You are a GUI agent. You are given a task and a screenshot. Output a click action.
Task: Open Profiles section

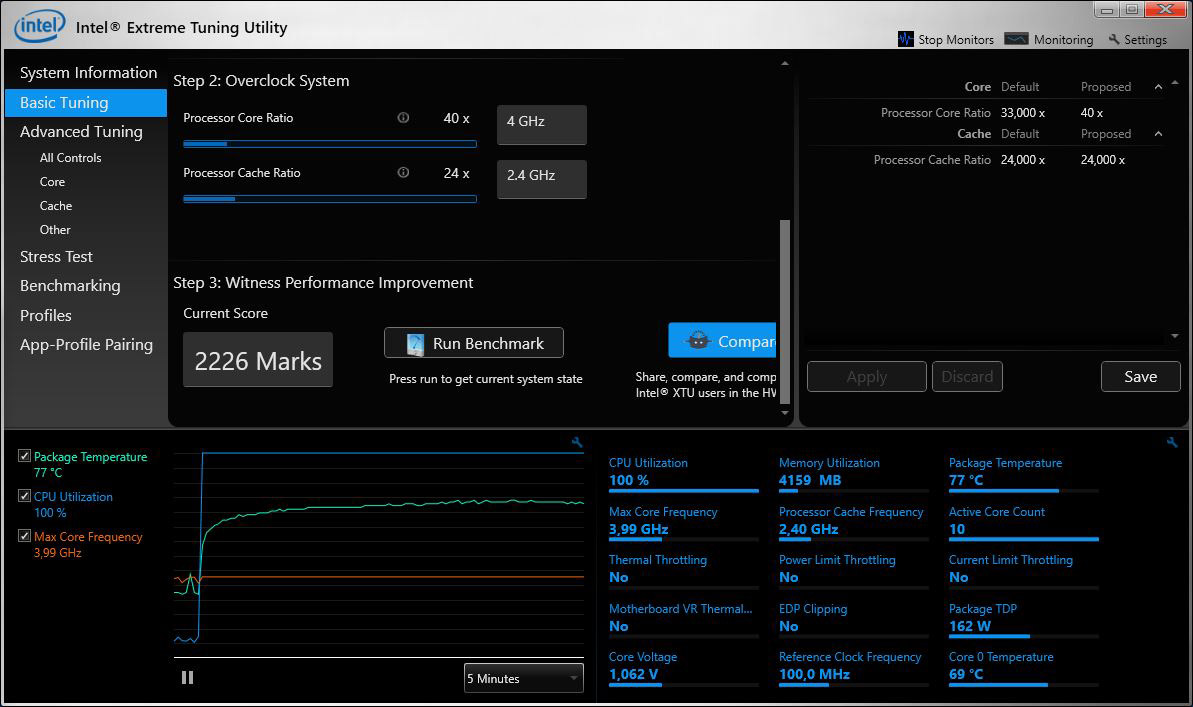click(x=46, y=316)
